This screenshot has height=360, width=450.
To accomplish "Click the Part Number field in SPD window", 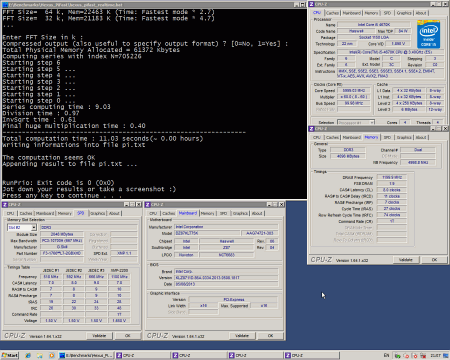I will pos(62,253).
